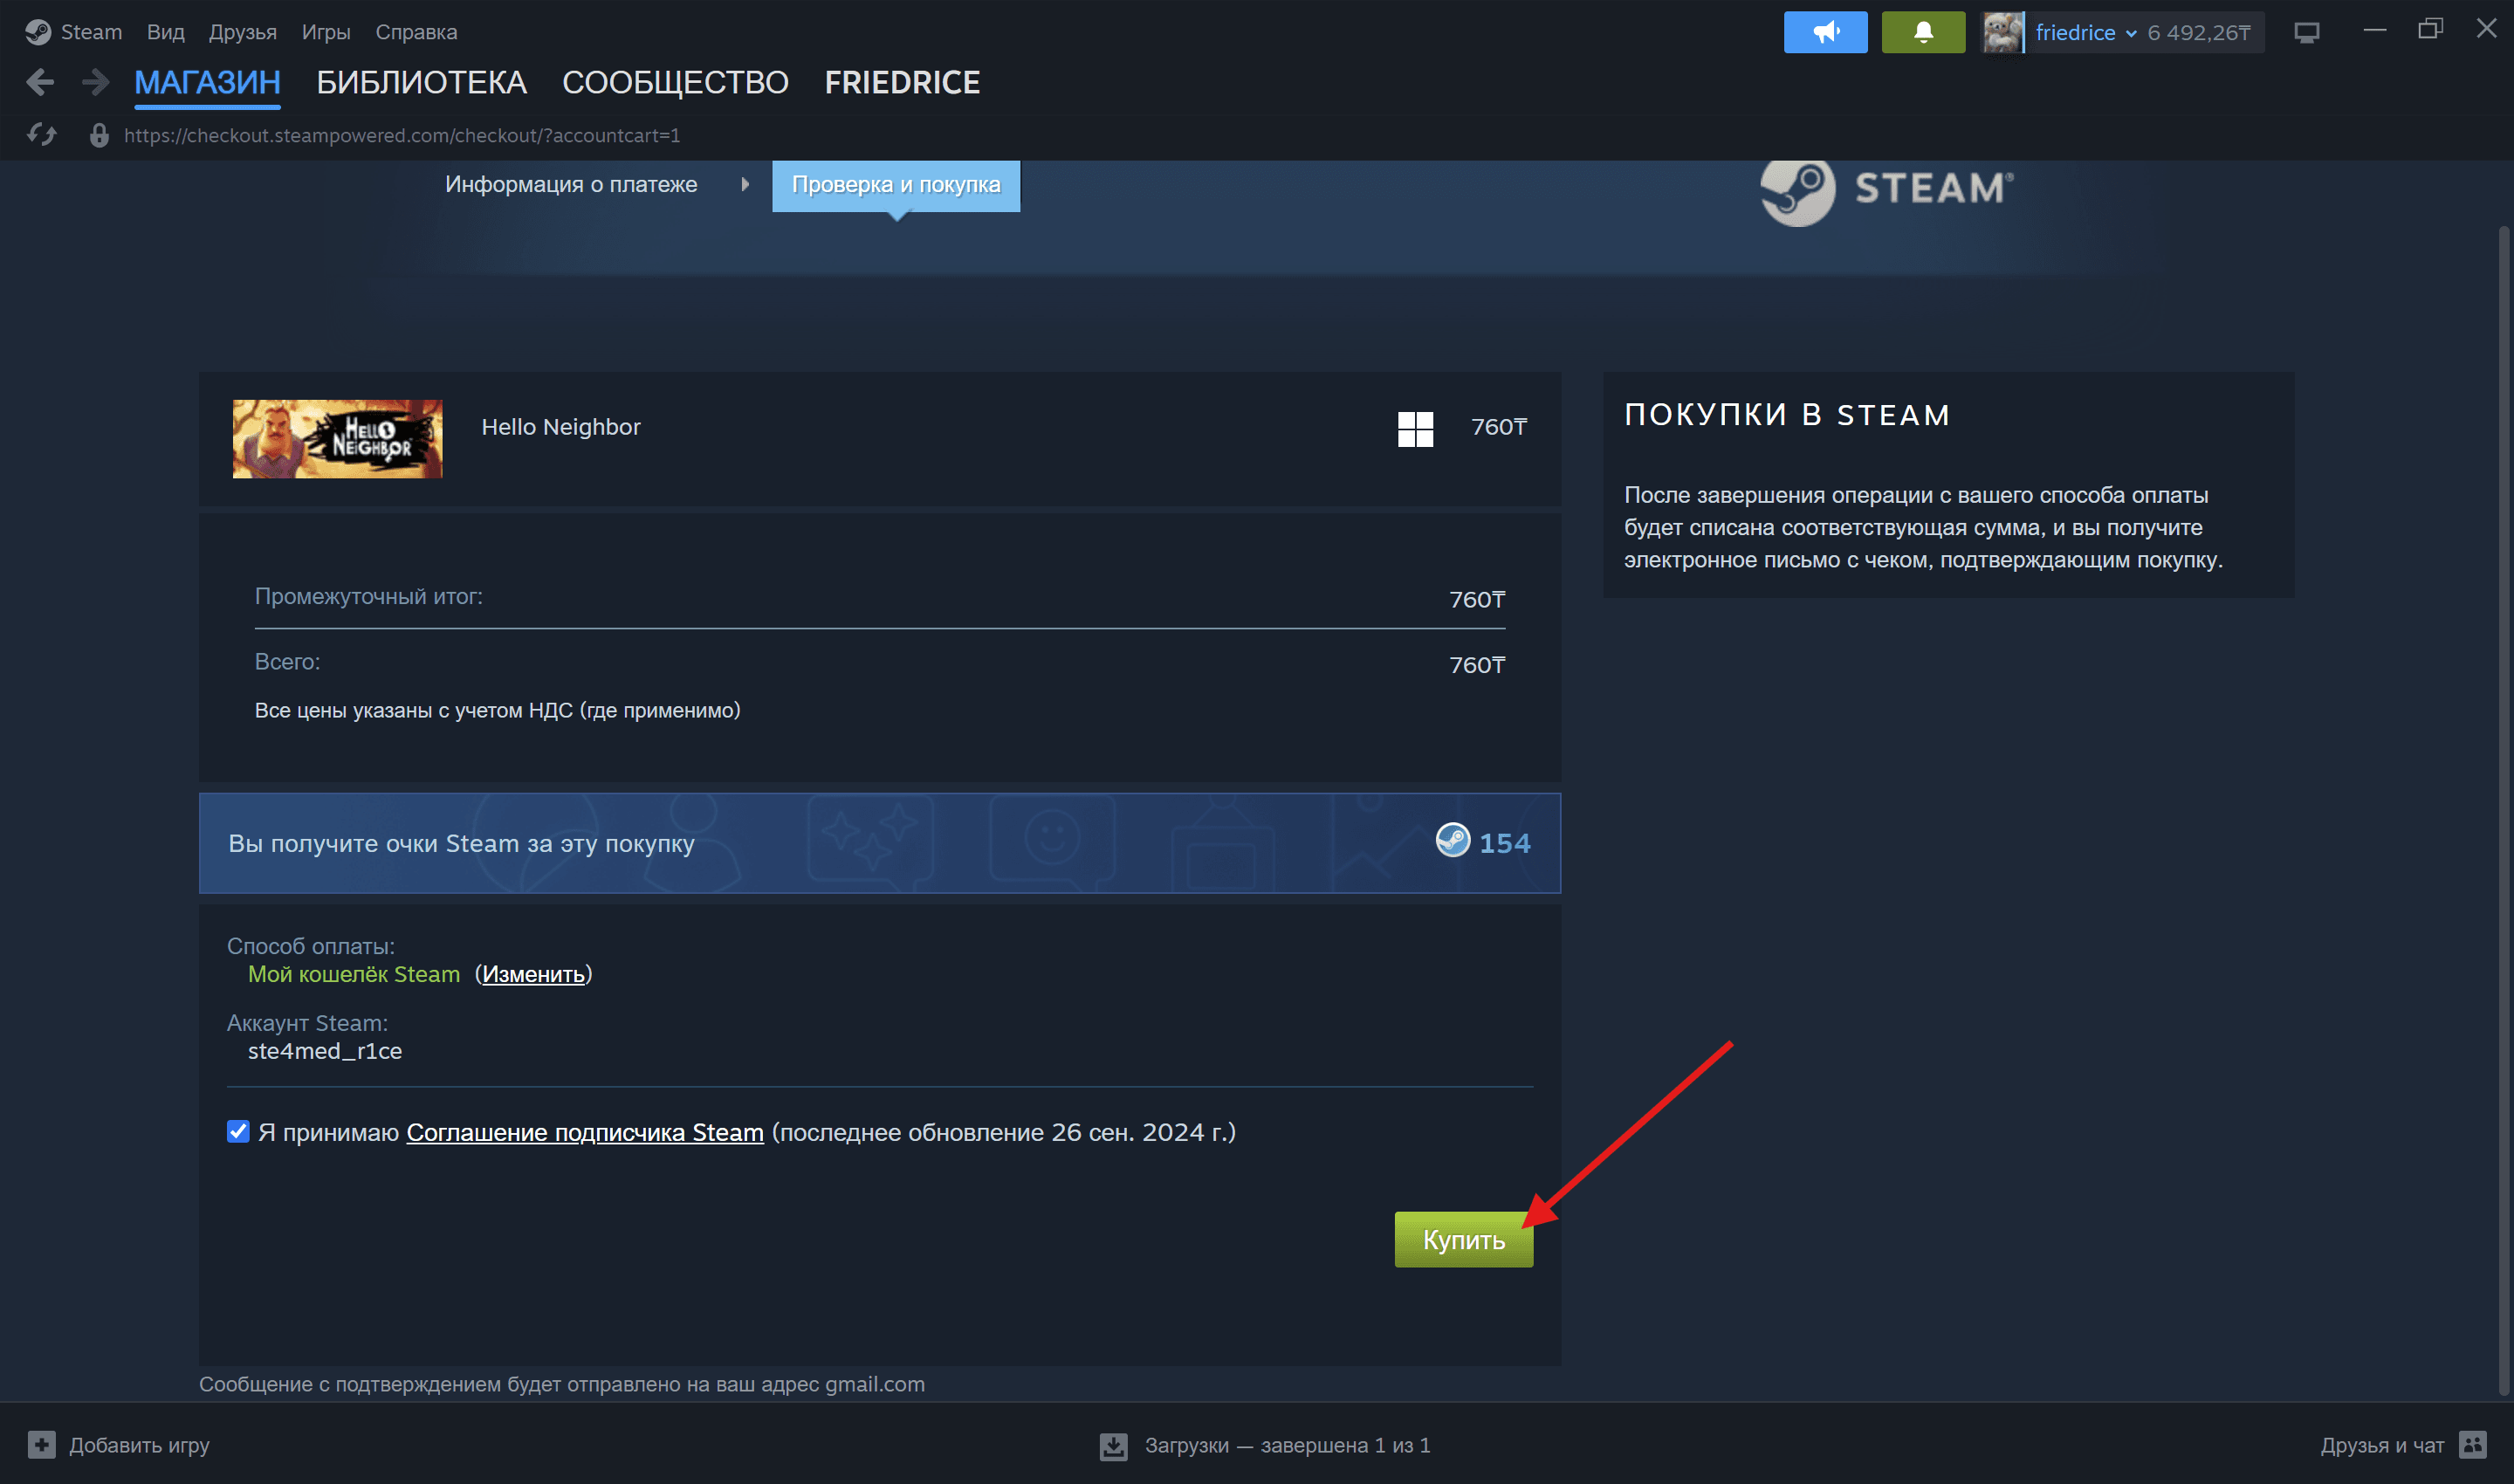Open the Игры menu
The width and height of the screenshot is (2514, 1484).
(326, 32)
